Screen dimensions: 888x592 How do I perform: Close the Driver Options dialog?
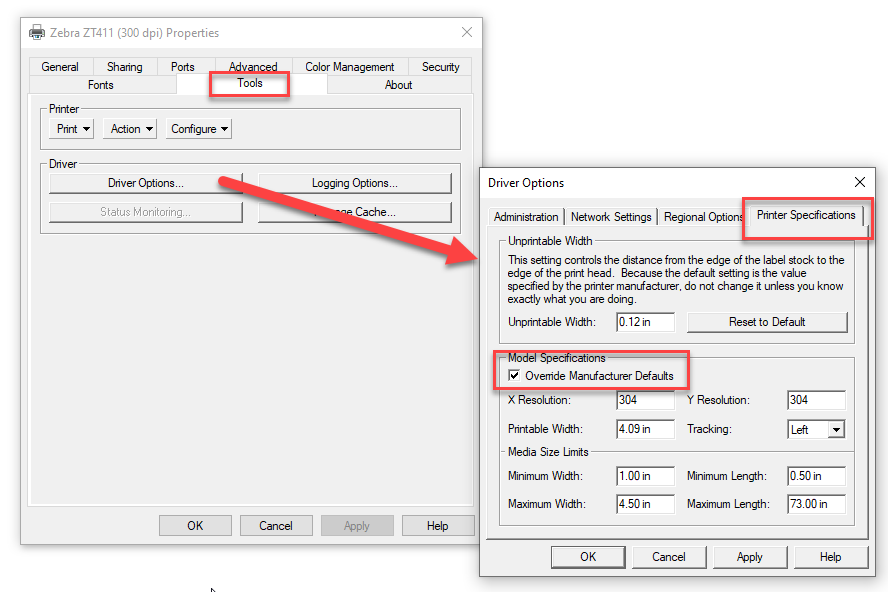pos(860,182)
